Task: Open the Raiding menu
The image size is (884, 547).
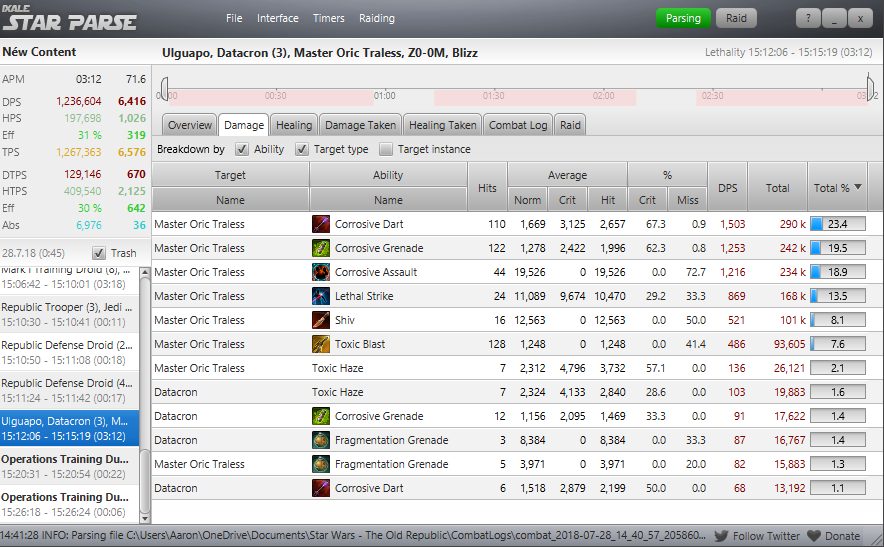Action: point(377,18)
